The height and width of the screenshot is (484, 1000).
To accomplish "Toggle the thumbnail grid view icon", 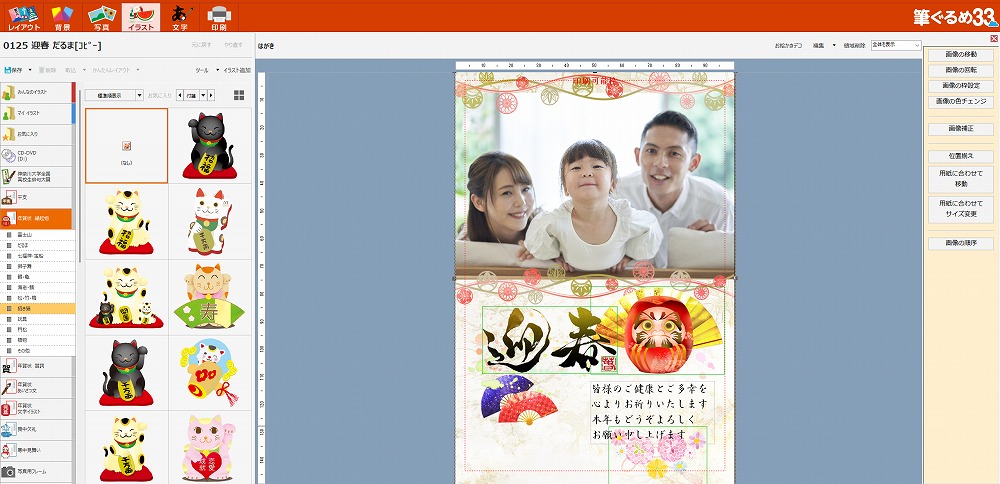I will point(239,95).
